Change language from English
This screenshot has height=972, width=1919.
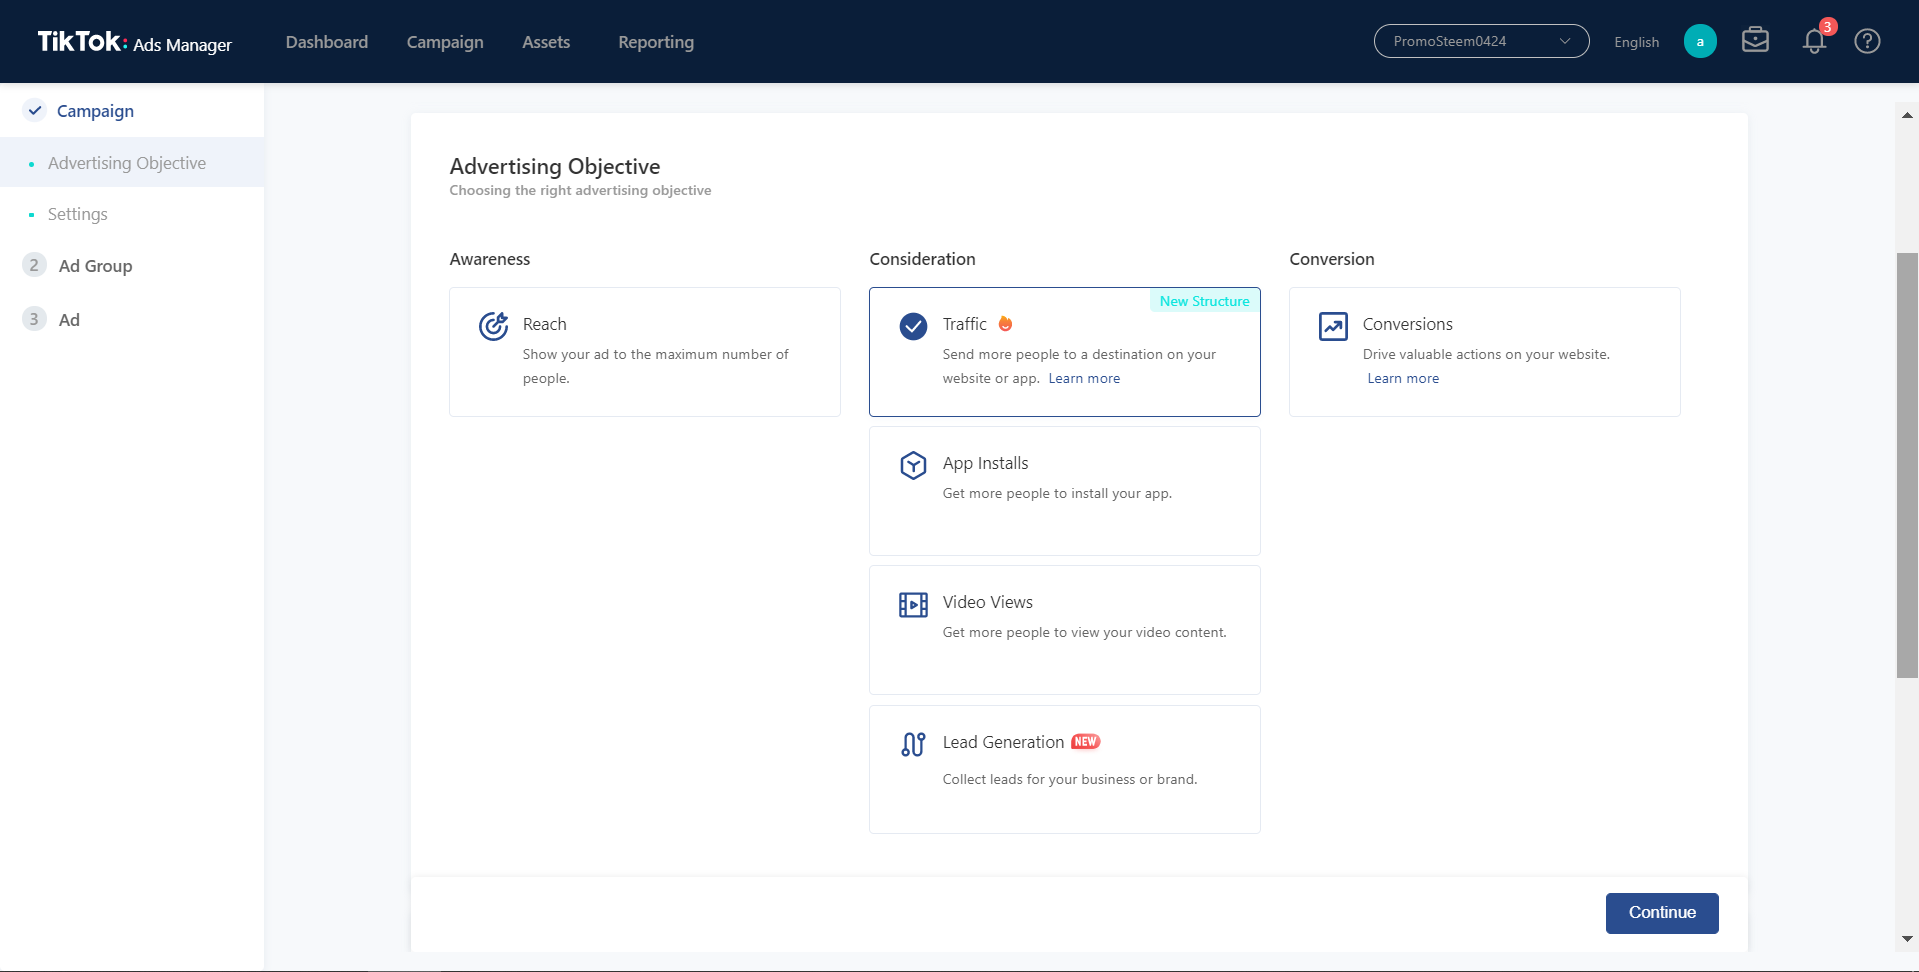tap(1636, 42)
